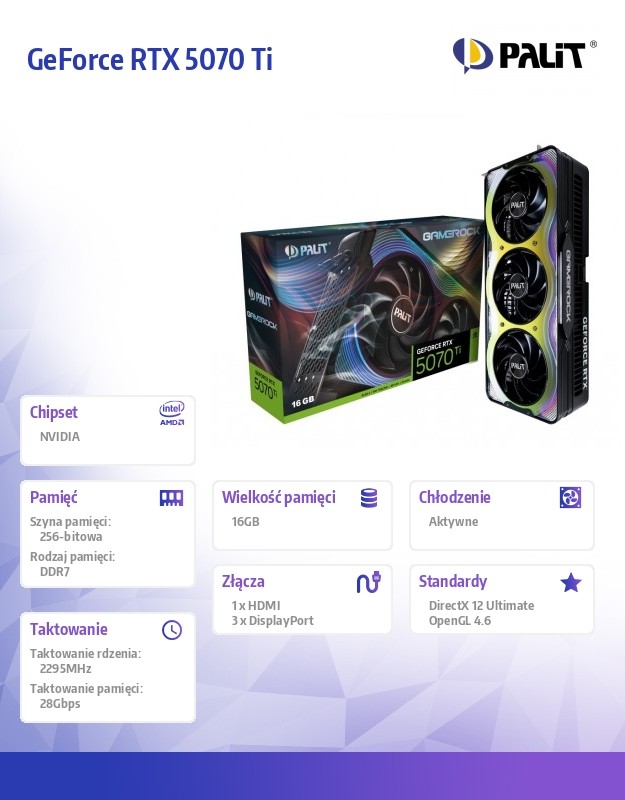Screen dimensions: 625x800
Task: Click the Chłodzenie heading
Action: click(x=454, y=497)
